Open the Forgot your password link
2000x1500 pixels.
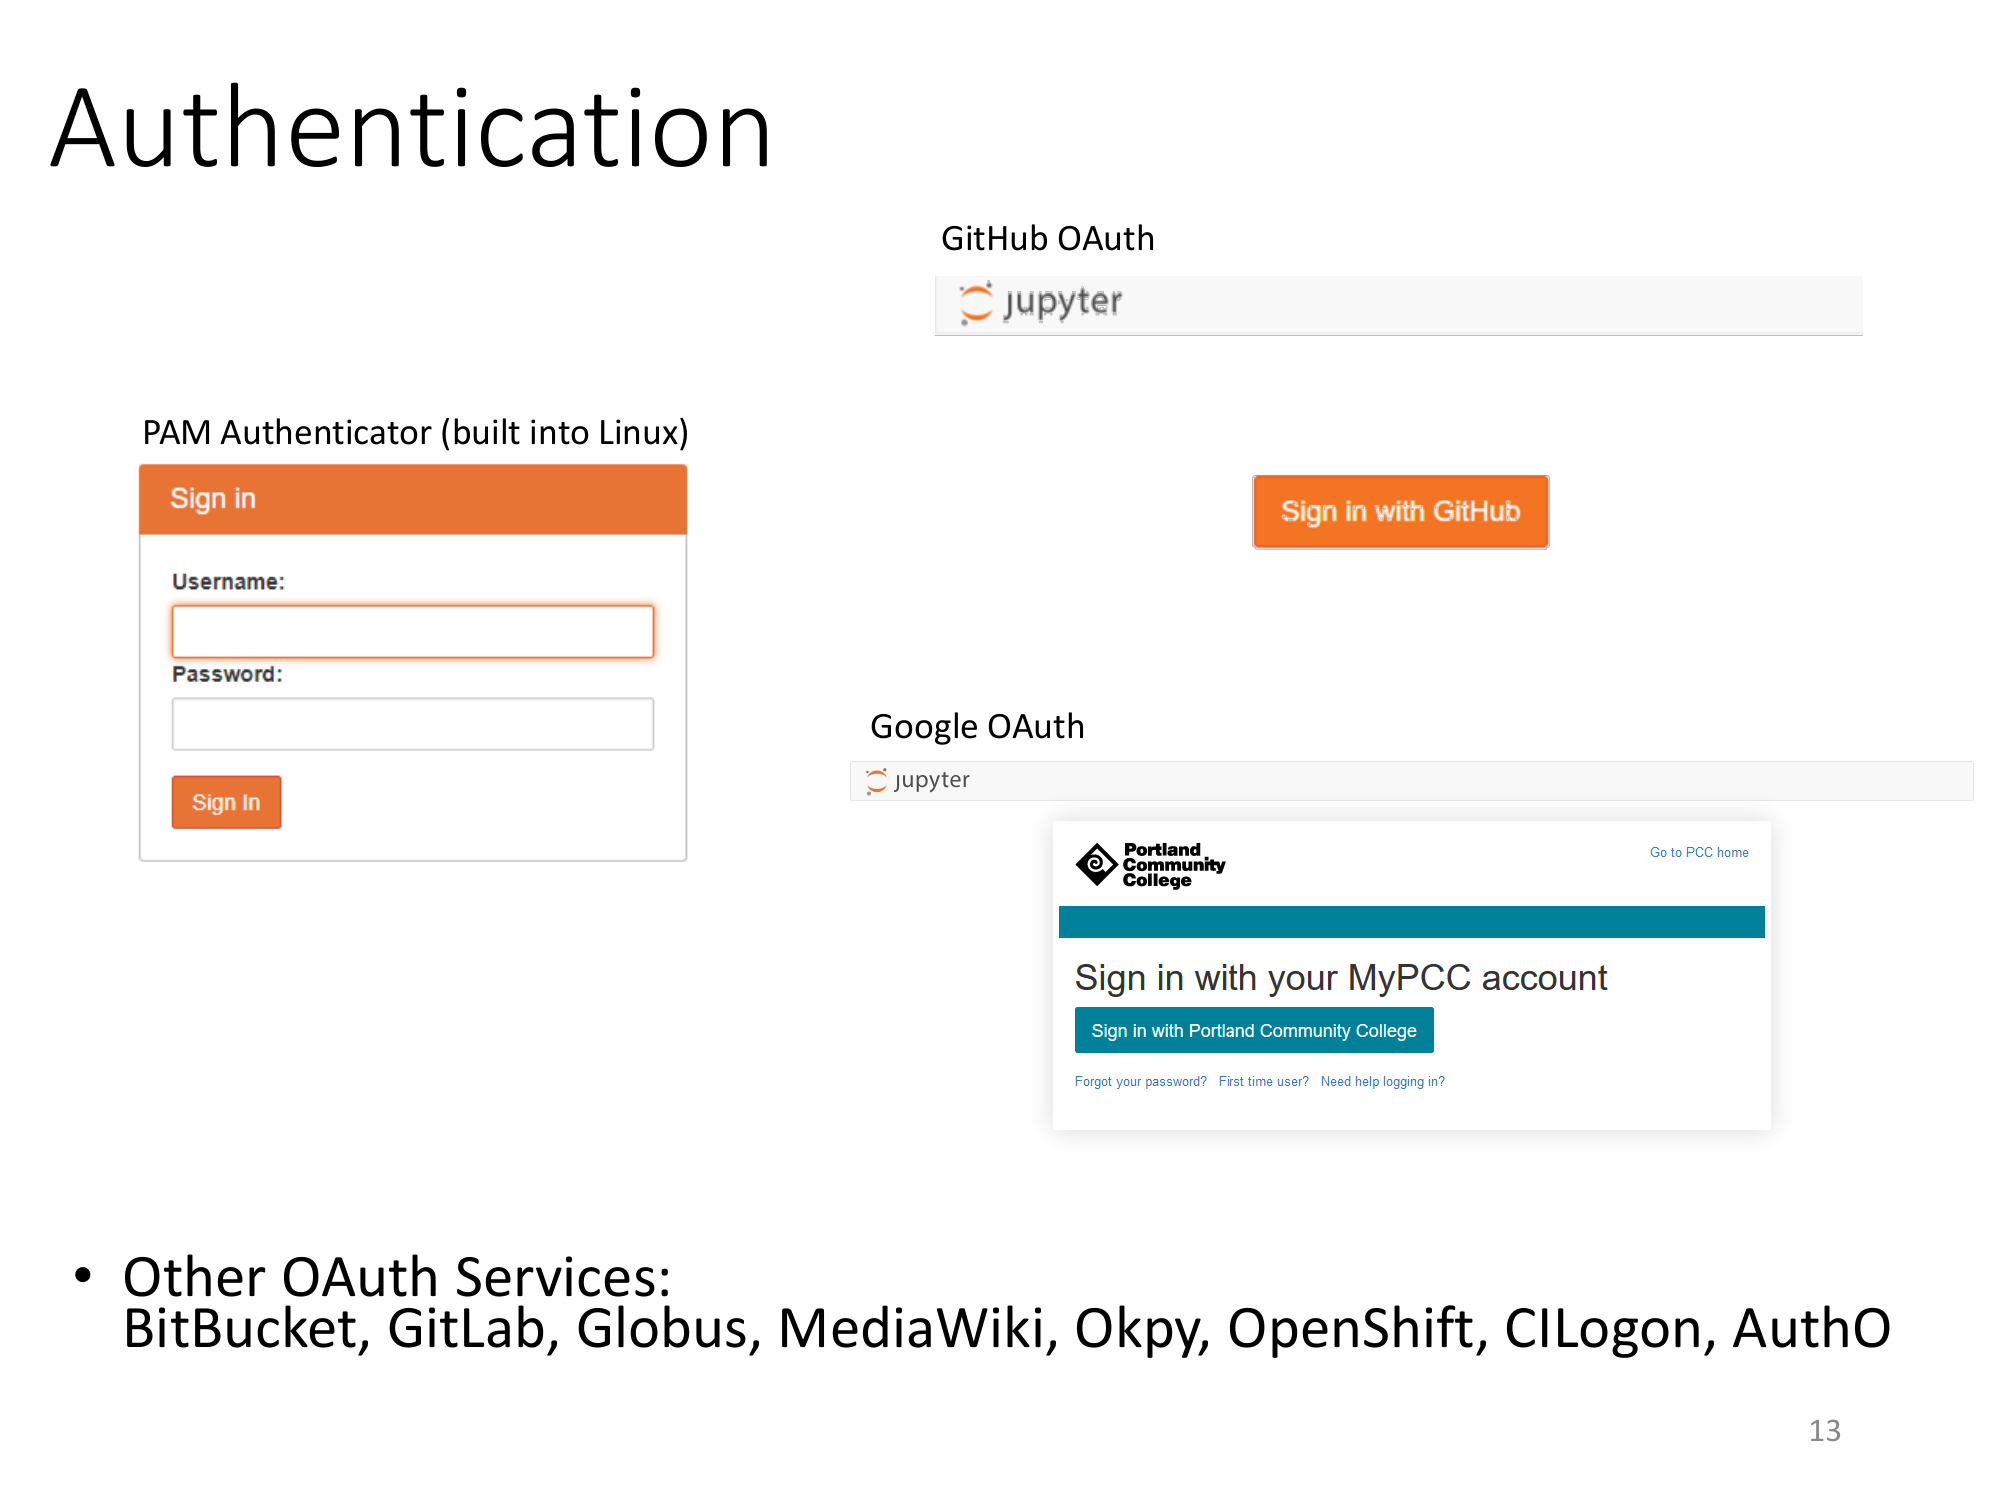point(1140,1081)
